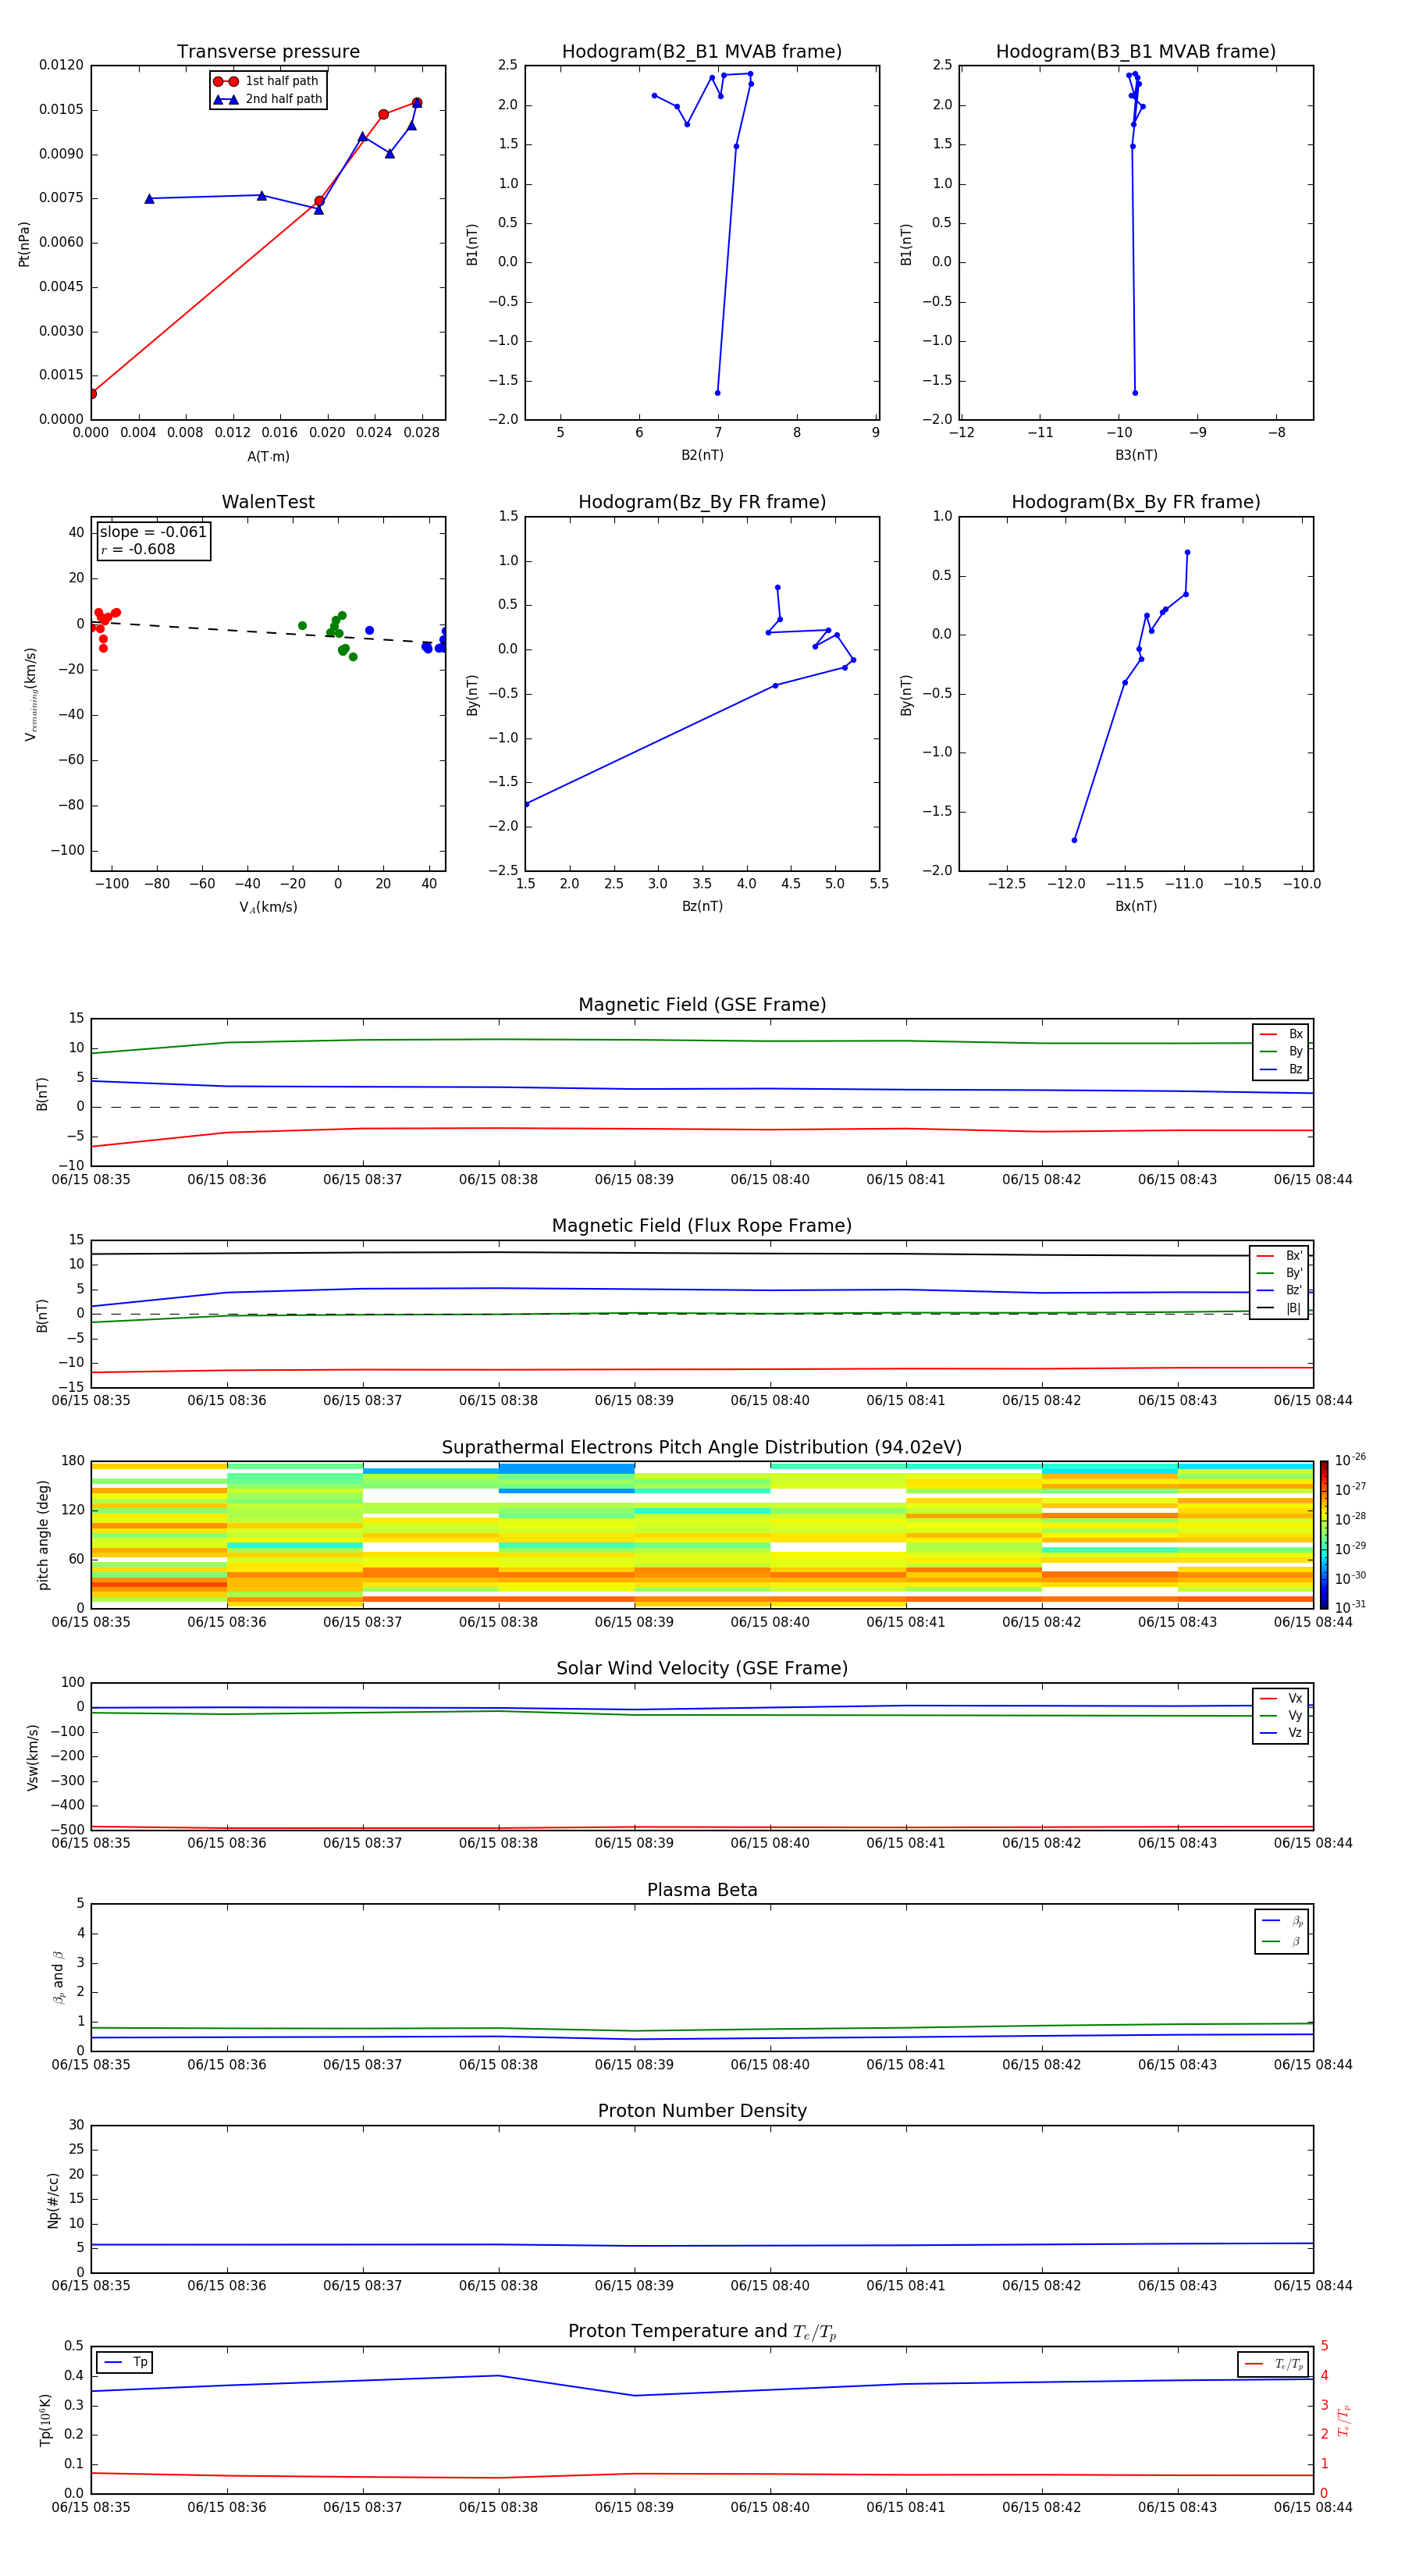The image size is (1405, 2576).
Task: Click 'Proton Temperature and Te/Tp' title
Action: 702,2331
